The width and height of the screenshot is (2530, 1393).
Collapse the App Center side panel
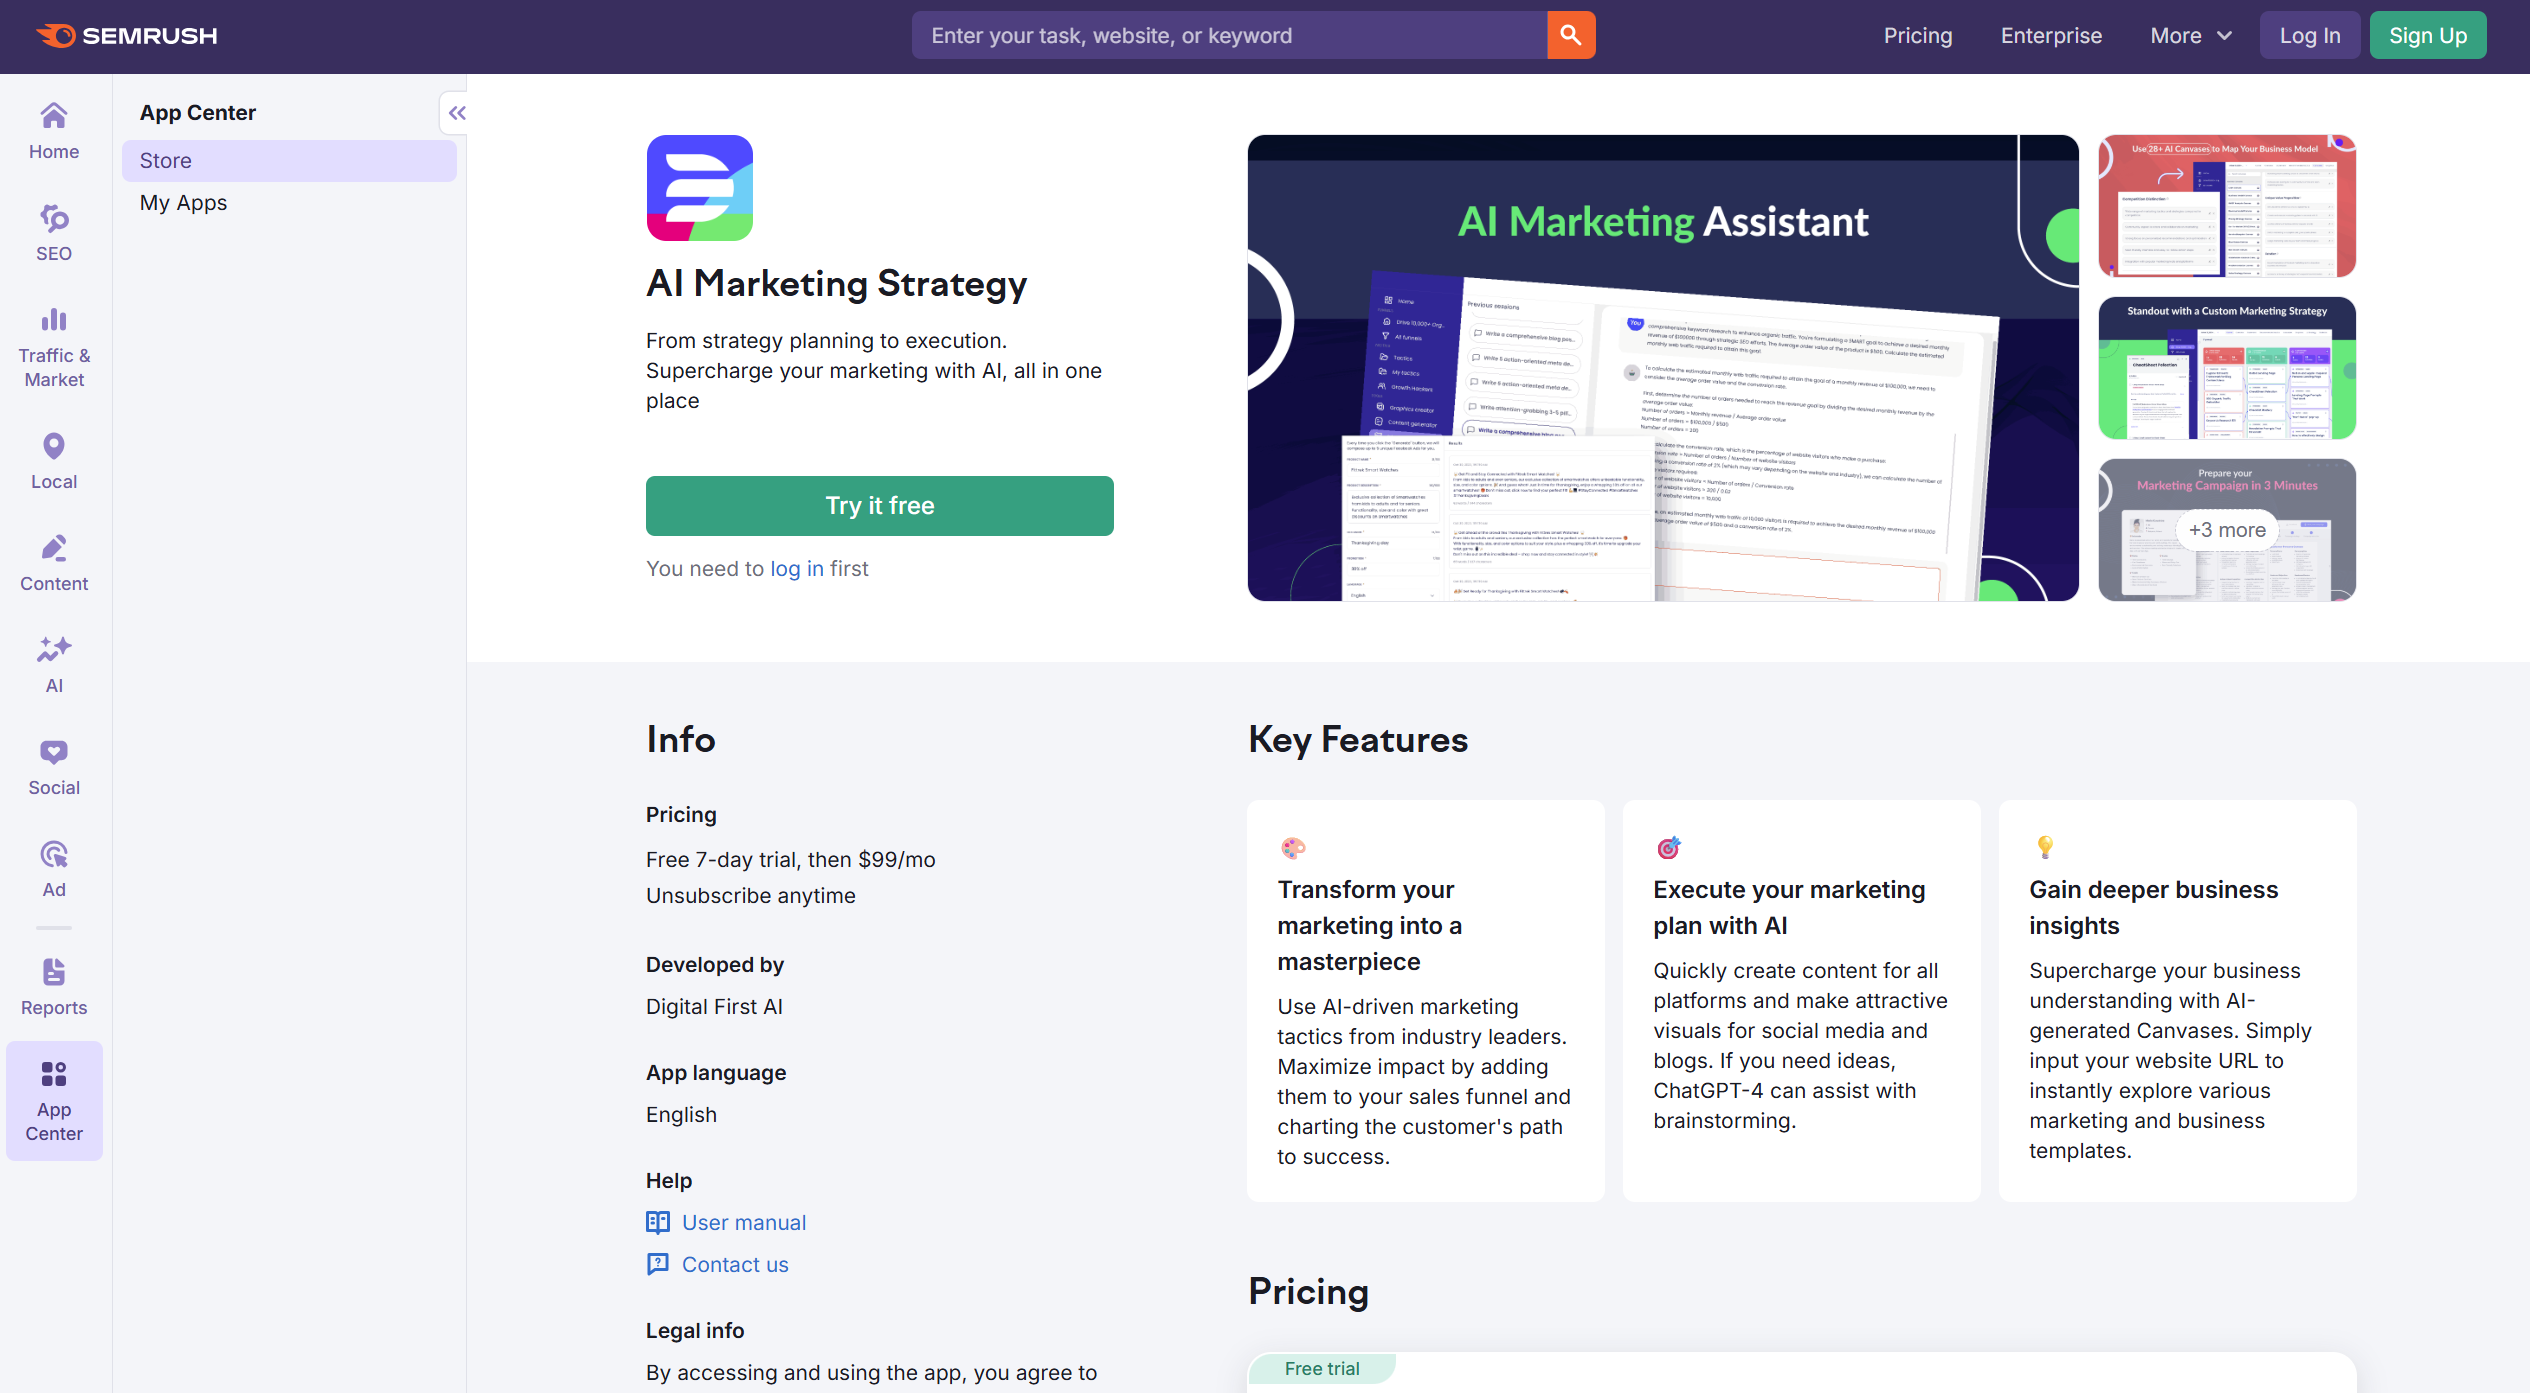pyautogui.click(x=456, y=113)
